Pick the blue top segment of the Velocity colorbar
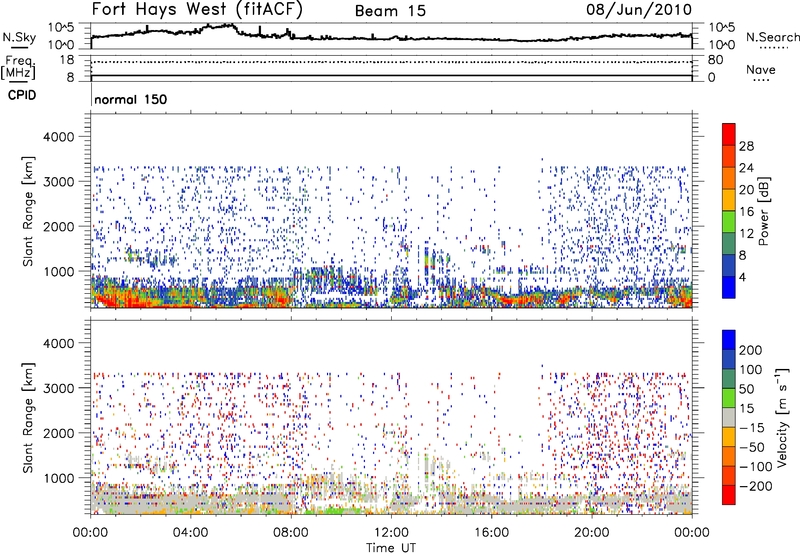 tap(729, 340)
